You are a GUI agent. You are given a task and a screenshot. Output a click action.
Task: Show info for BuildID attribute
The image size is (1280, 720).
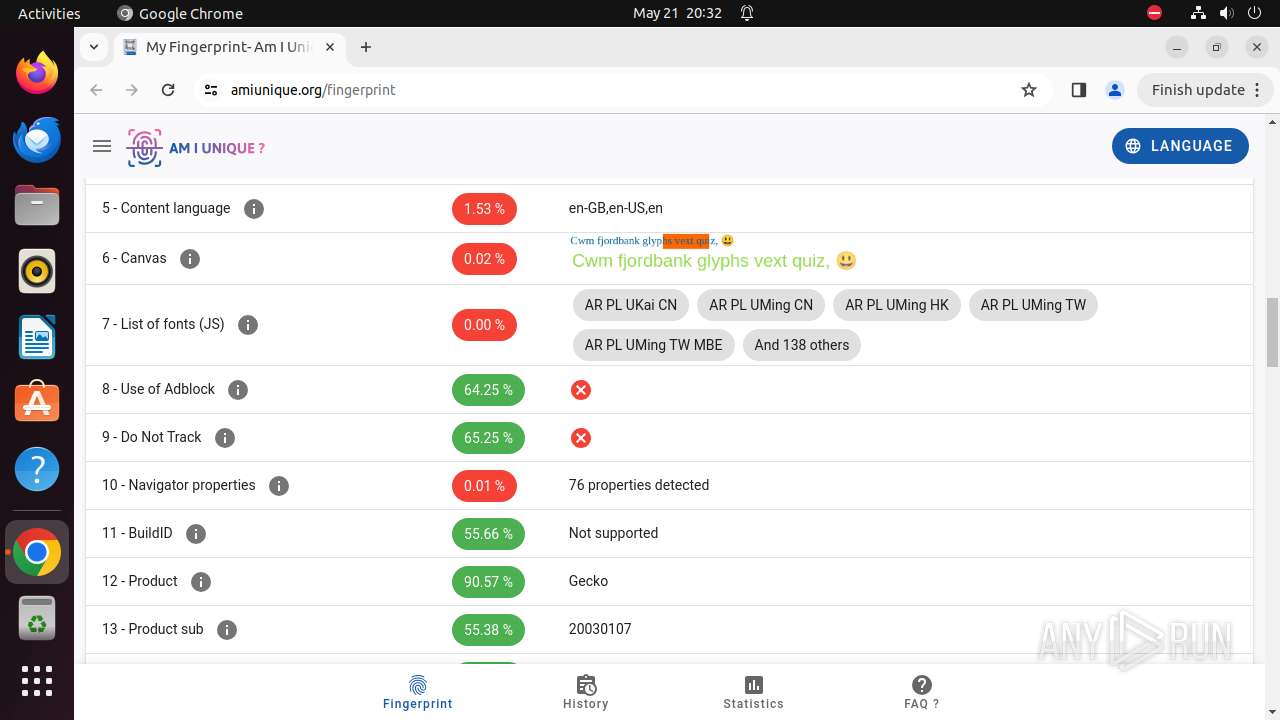point(196,534)
